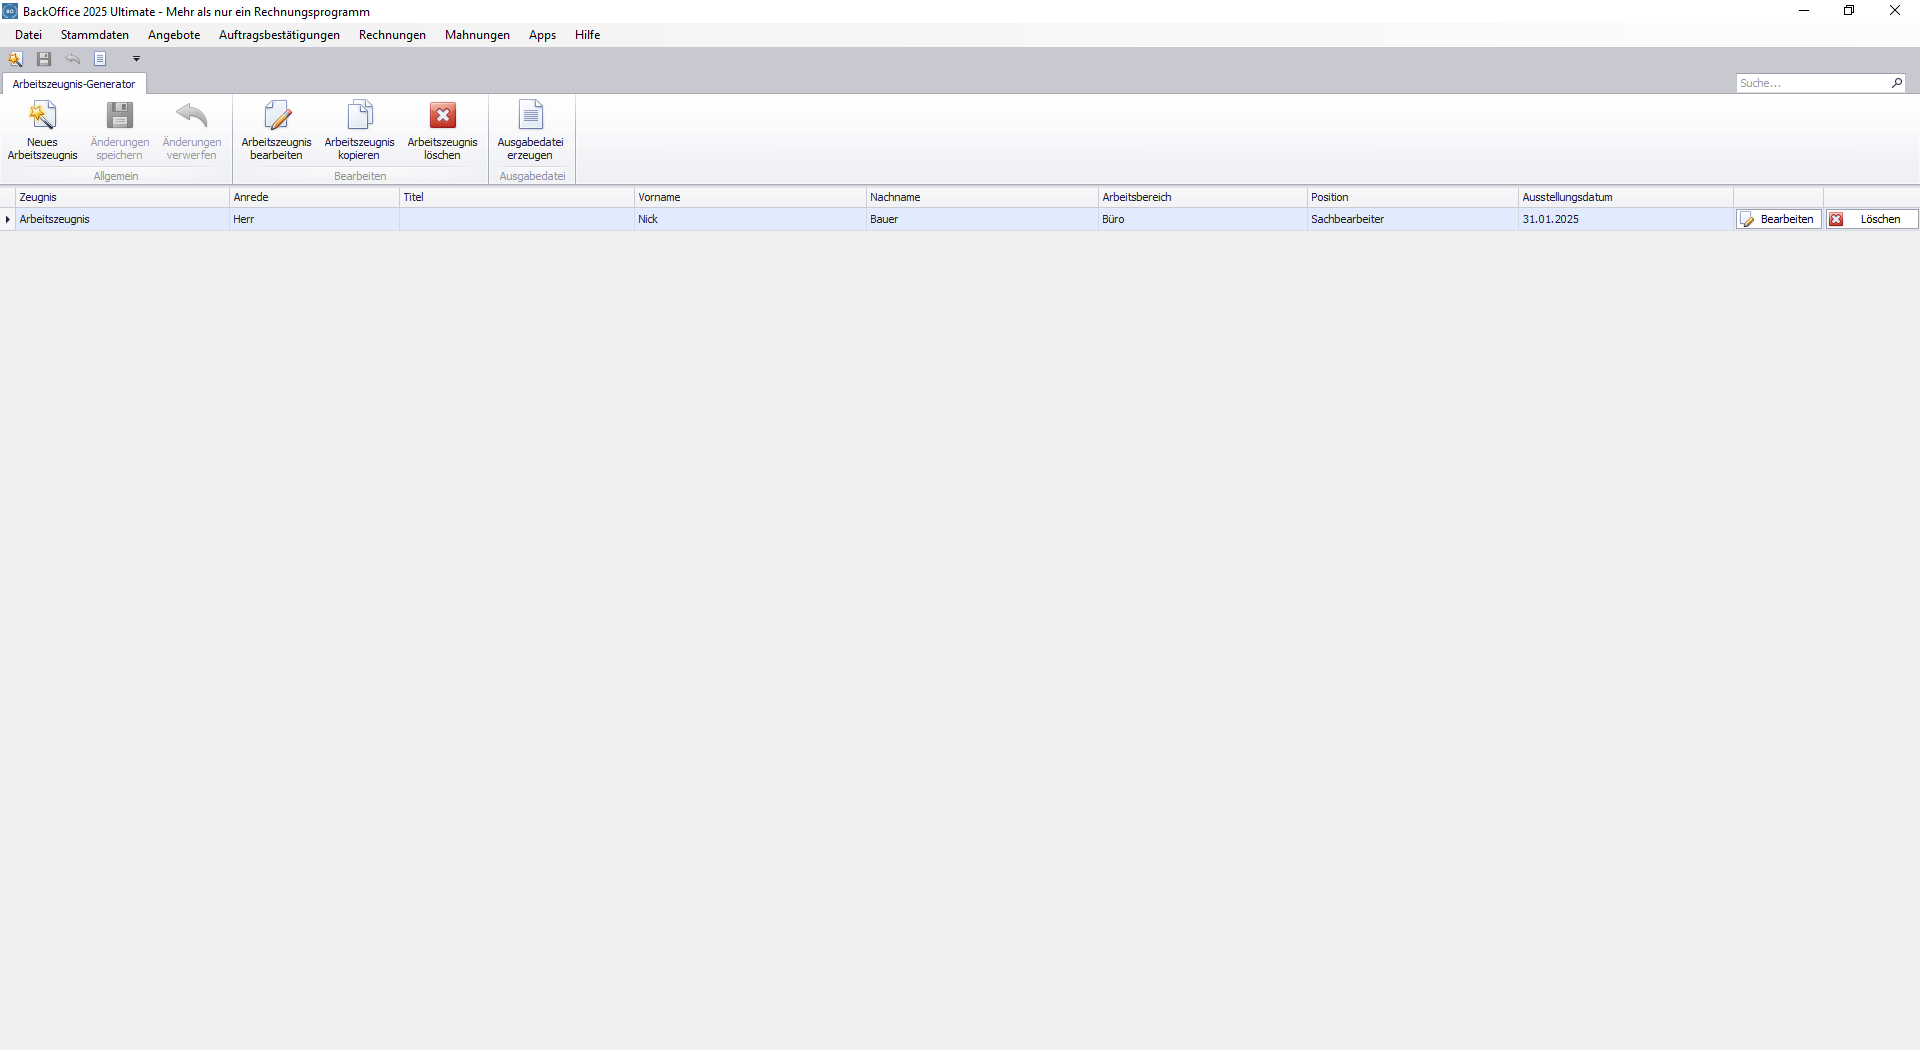Expand the quick access toolbar dropdown arrow
Screen dimensions: 1920x1050
tap(137, 59)
